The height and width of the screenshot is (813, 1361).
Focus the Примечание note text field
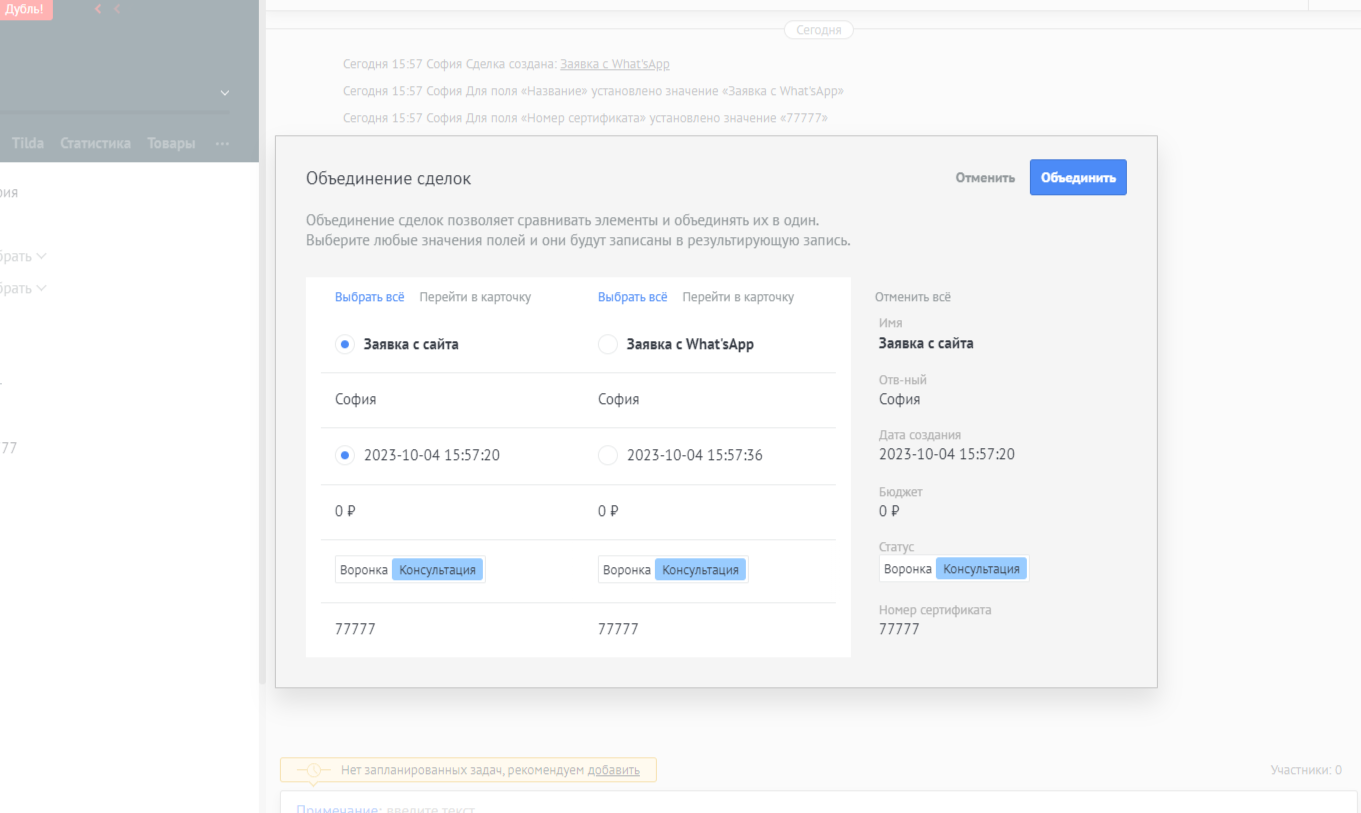click(x=700, y=806)
